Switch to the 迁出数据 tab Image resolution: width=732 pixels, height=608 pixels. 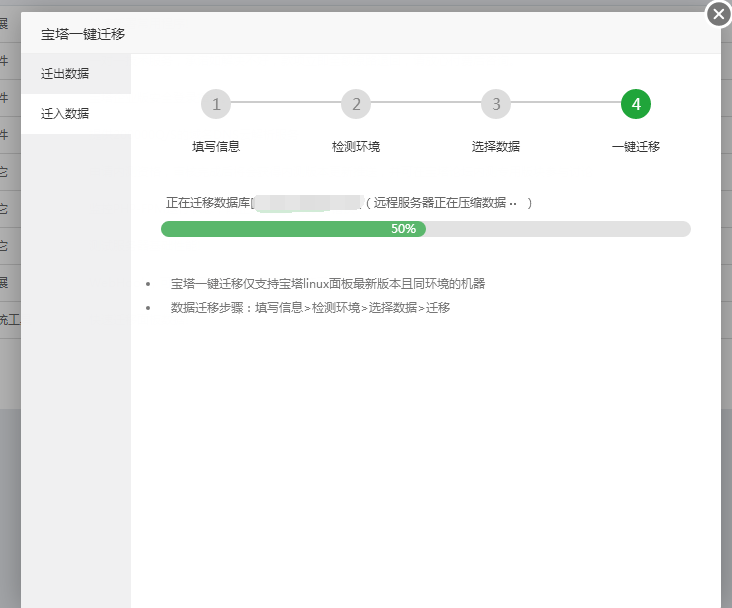click(76, 74)
